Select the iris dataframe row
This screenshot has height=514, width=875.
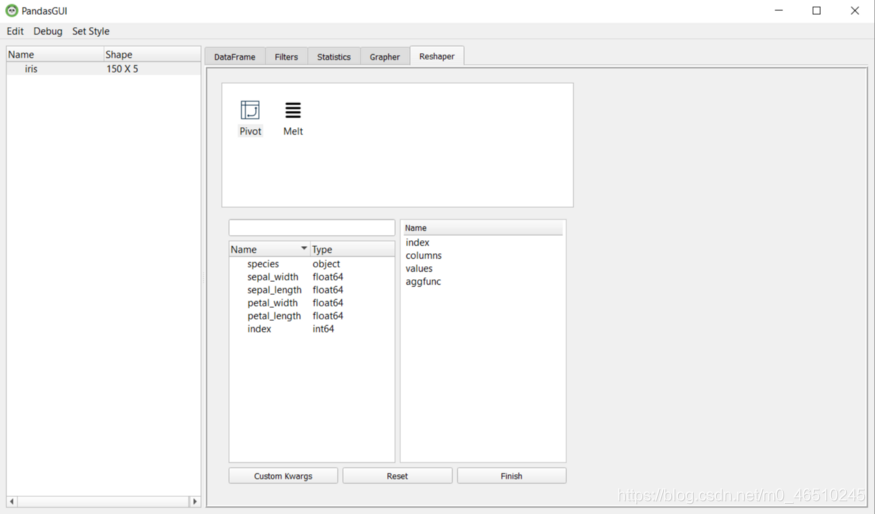pyautogui.click(x=103, y=69)
